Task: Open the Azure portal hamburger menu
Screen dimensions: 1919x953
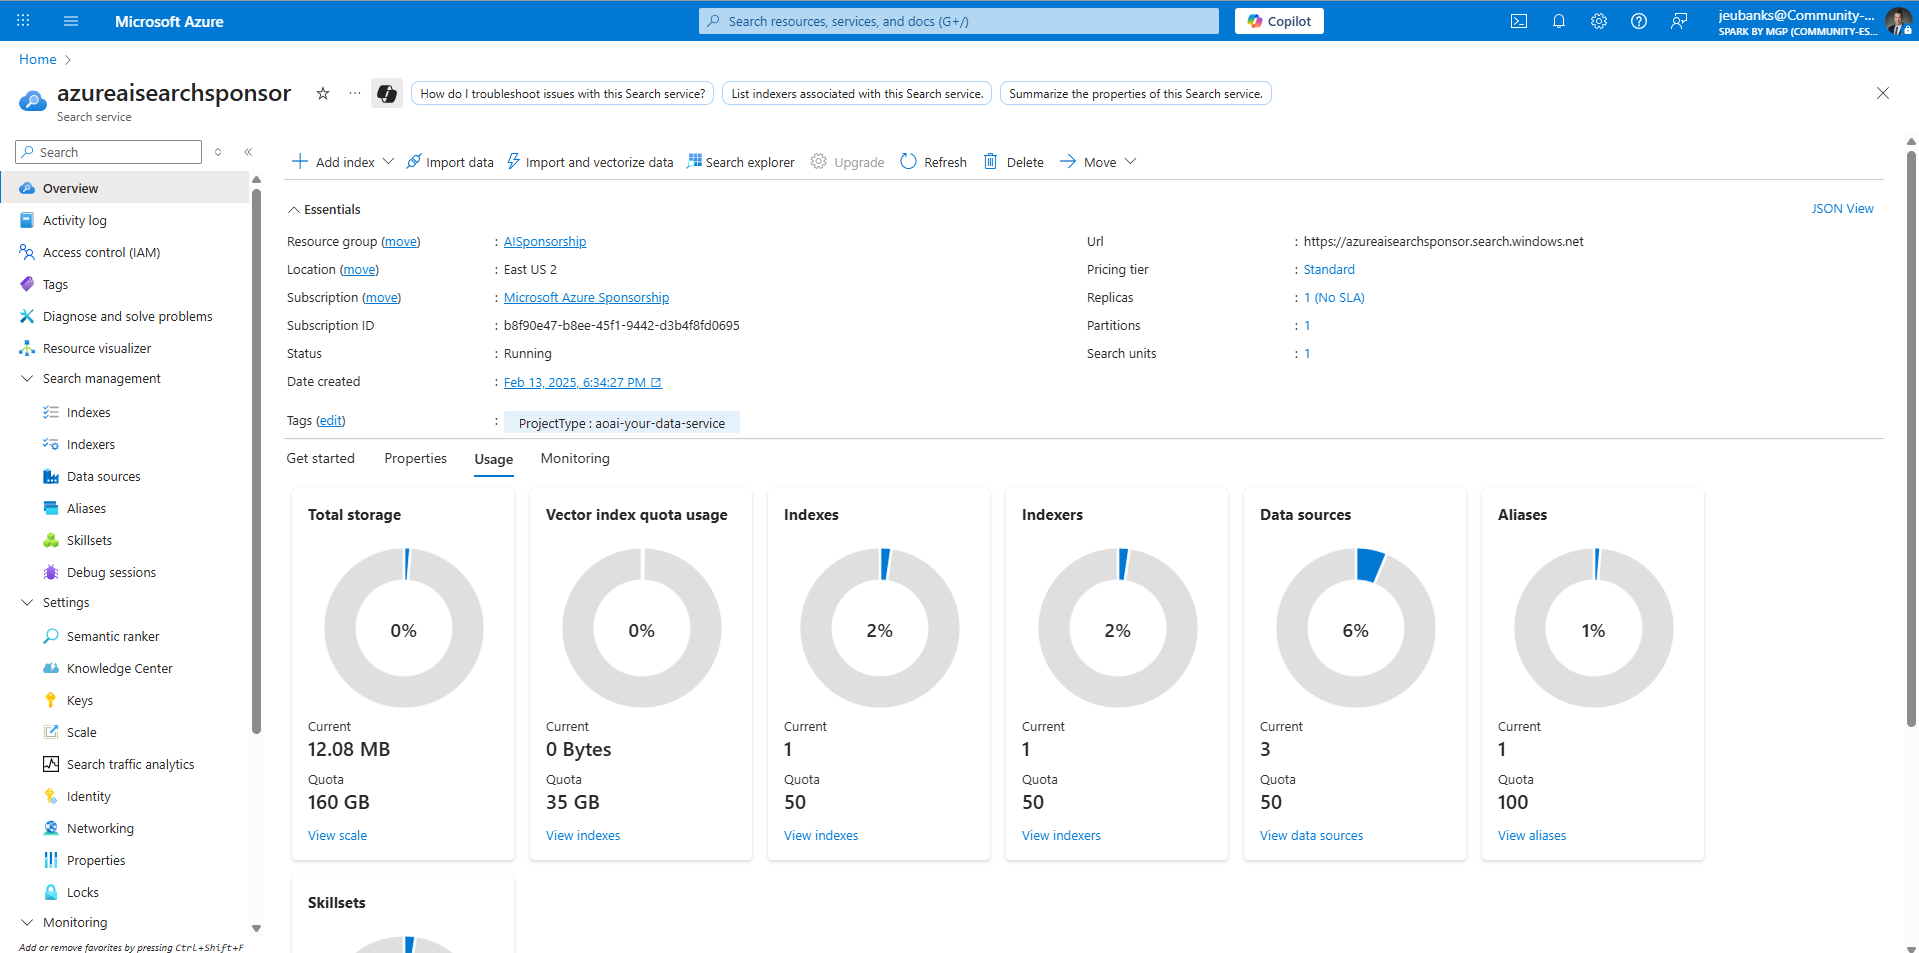Action: (70, 21)
